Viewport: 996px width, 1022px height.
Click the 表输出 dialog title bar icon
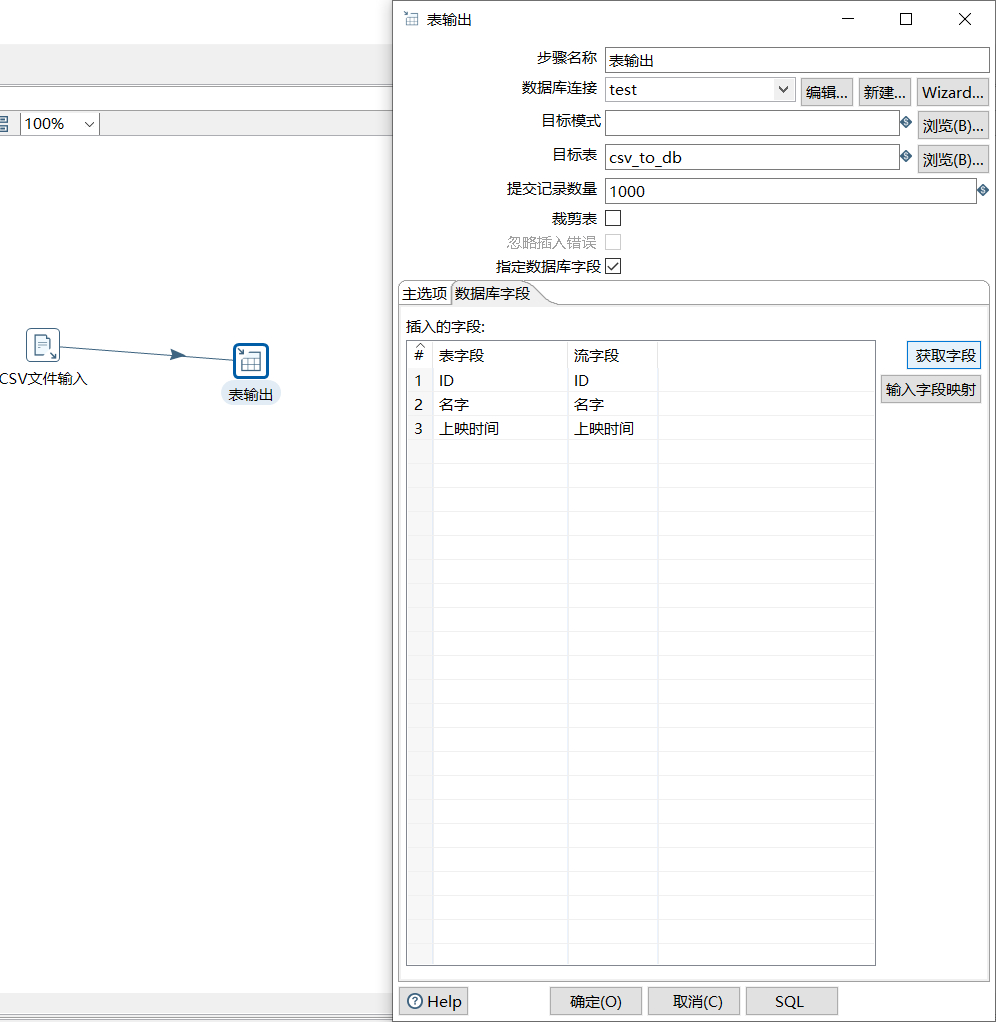(x=411, y=19)
